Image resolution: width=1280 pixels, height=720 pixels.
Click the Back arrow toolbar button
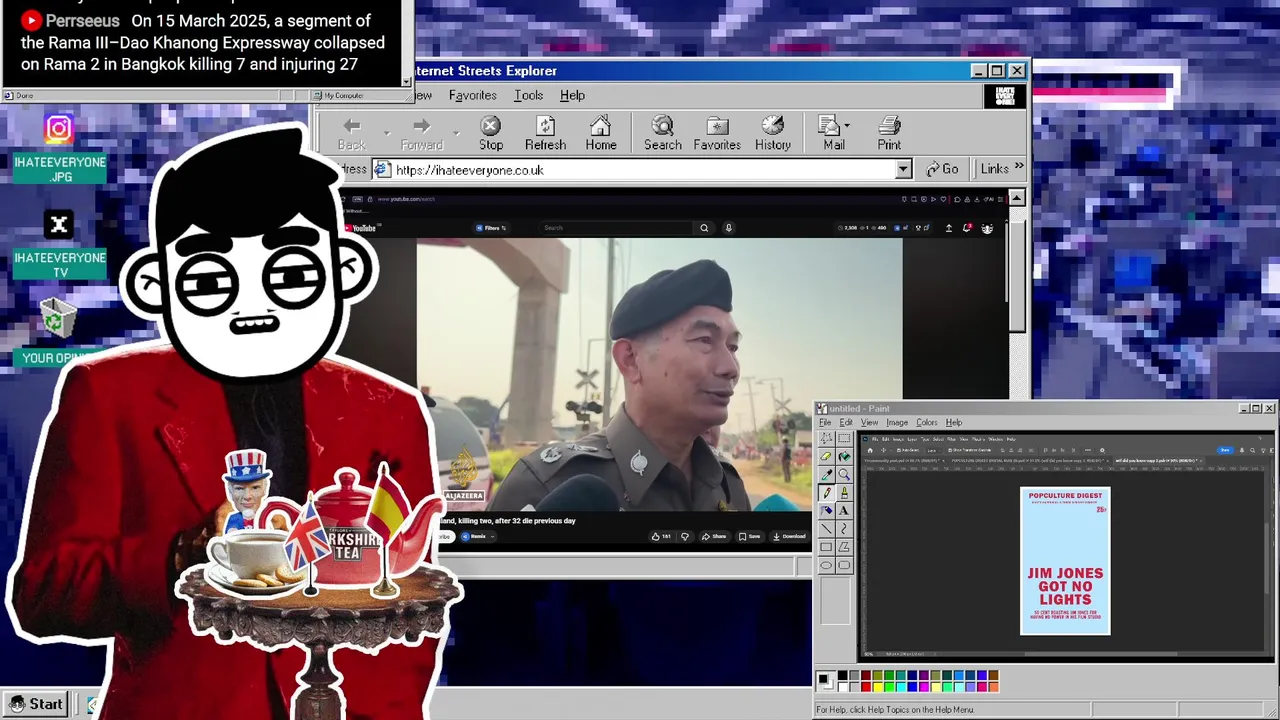(351, 133)
